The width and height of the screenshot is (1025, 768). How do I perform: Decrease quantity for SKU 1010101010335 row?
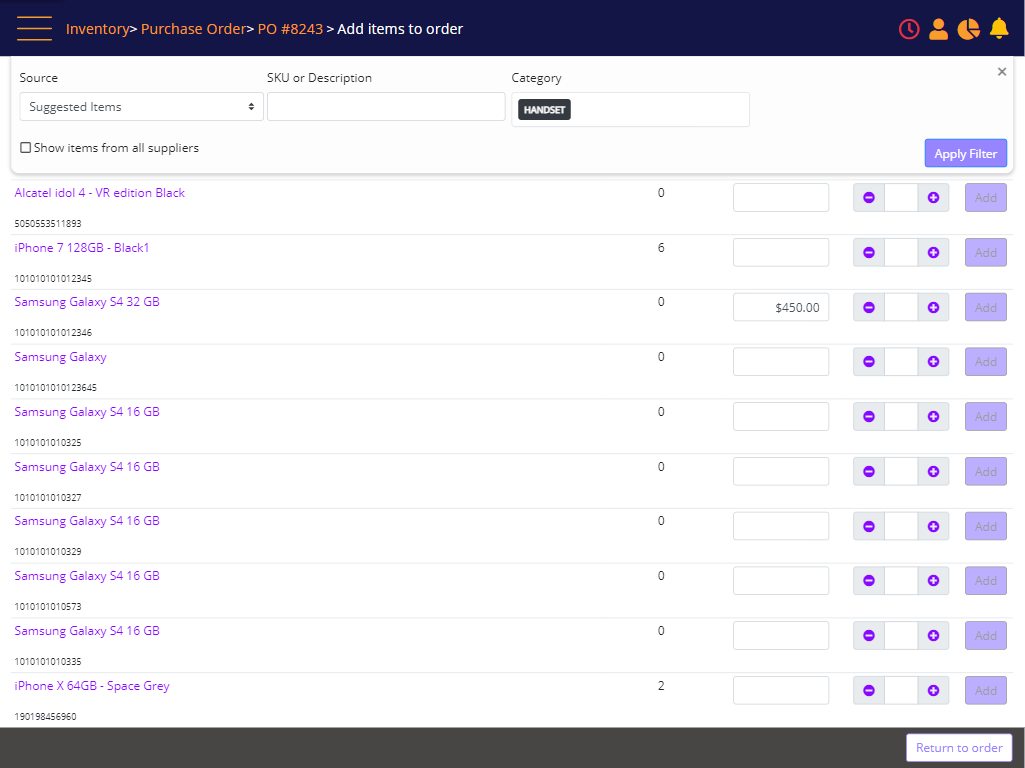(869, 635)
